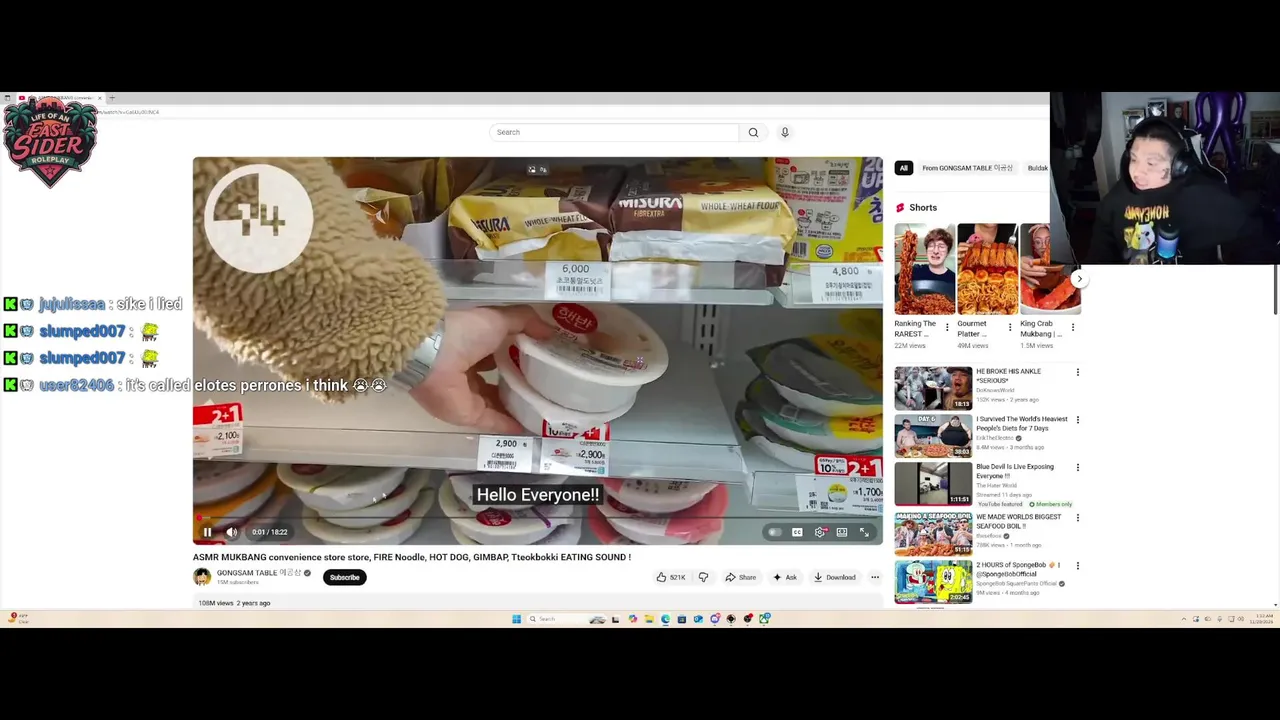Image resolution: width=1280 pixels, height=720 pixels.
Task: Open options for HE BROKE HIS ANKLE
Action: point(1077,372)
